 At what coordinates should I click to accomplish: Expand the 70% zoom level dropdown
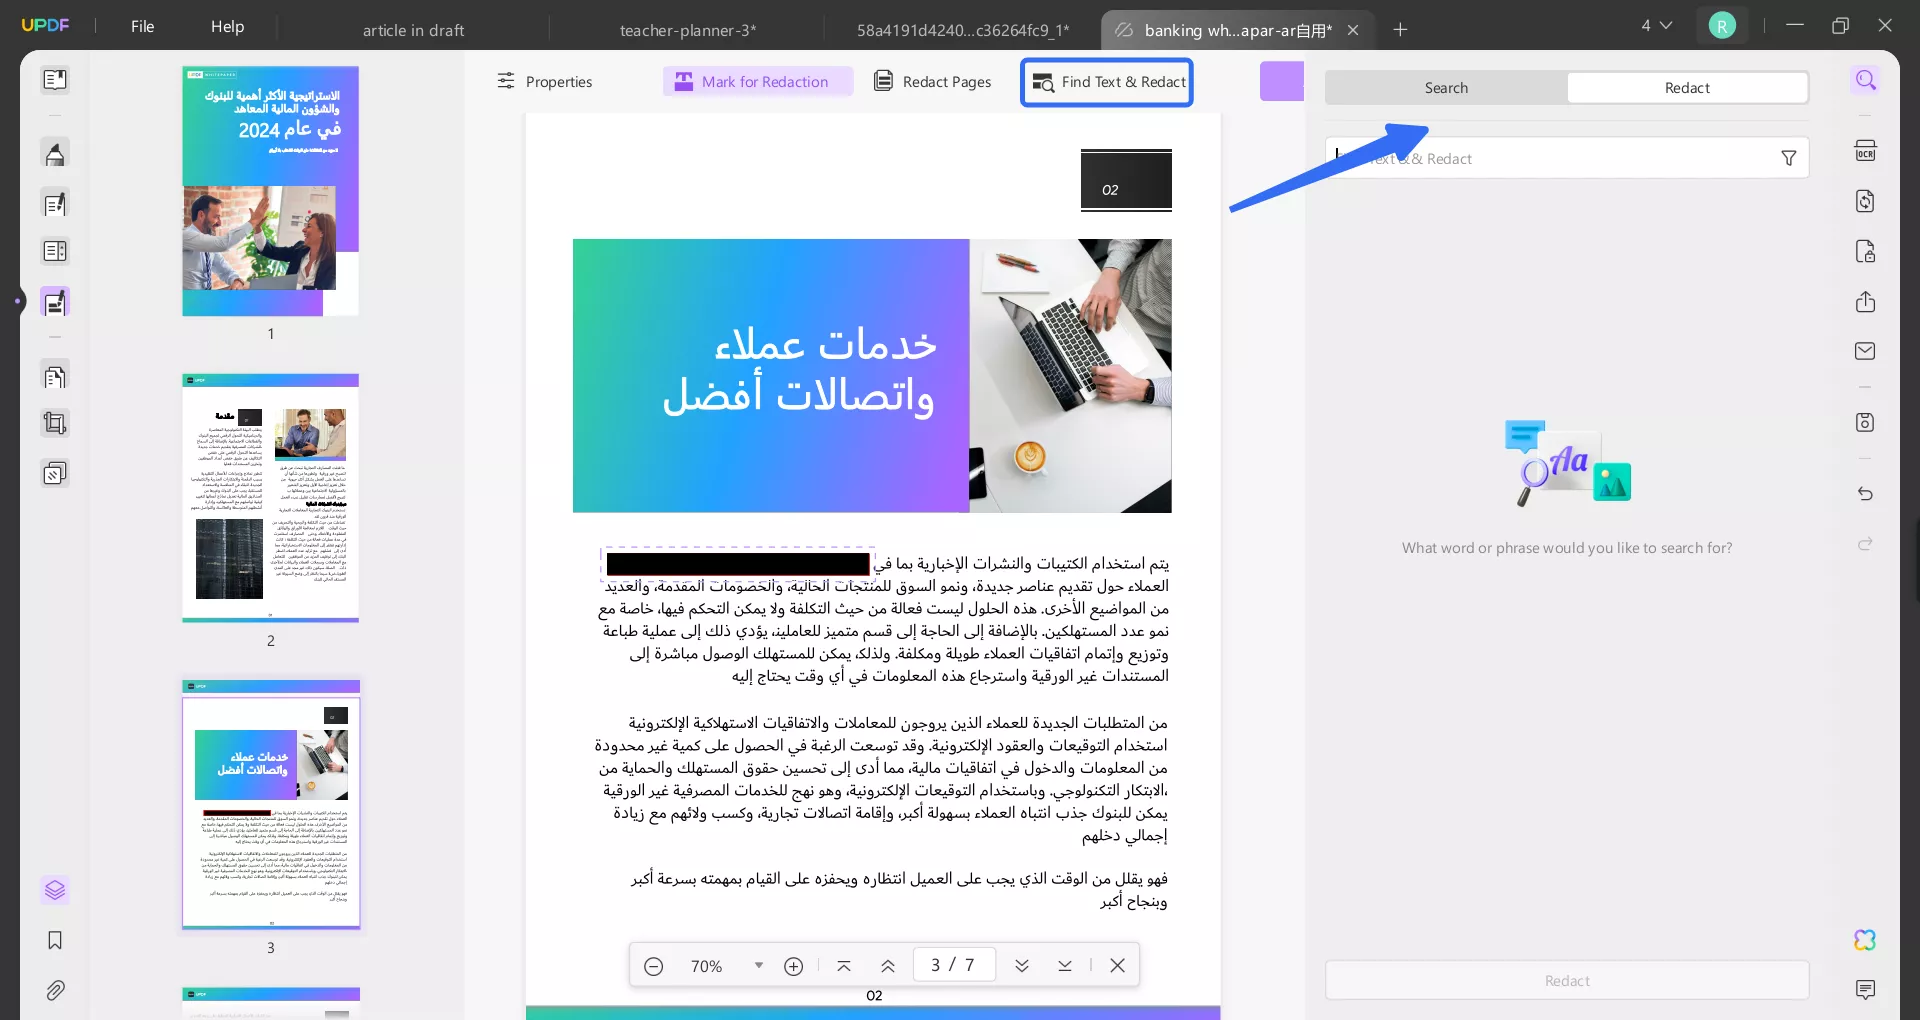pos(757,965)
